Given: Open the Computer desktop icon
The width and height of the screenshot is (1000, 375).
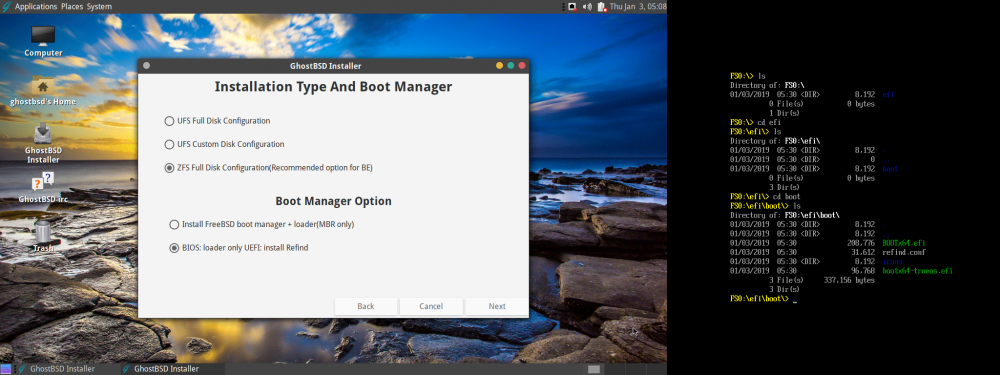Looking at the screenshot, I should [x=43, y=41].
